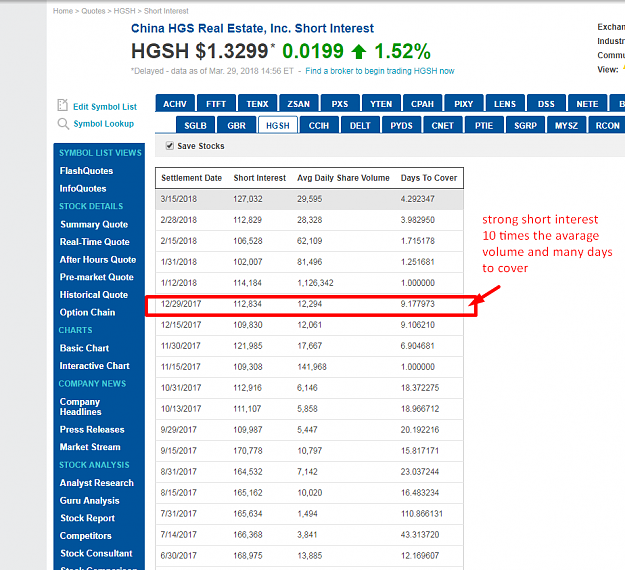Switch to the GBR symbol tab
The height and width of the screenshot is (570, 625).
pyautogui.click(x=236, y=125)
